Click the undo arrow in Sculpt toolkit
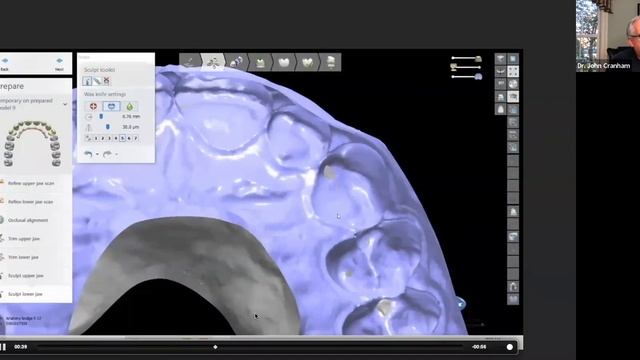Viewport: 640px width, 360px height. pyautogui.click(x=88, y=154)
